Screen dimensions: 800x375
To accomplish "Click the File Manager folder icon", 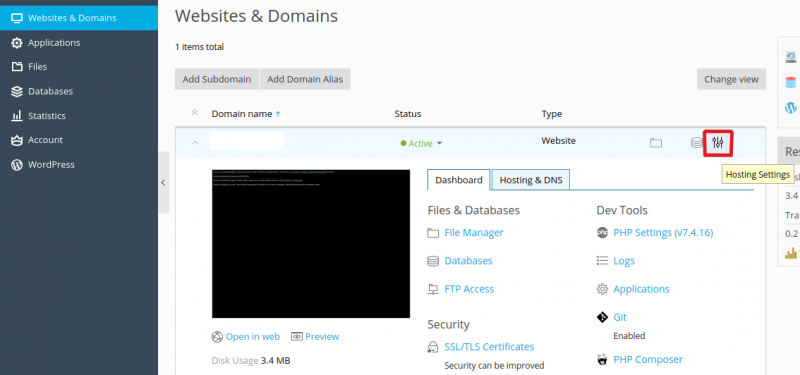I will (x=433, y=233).
